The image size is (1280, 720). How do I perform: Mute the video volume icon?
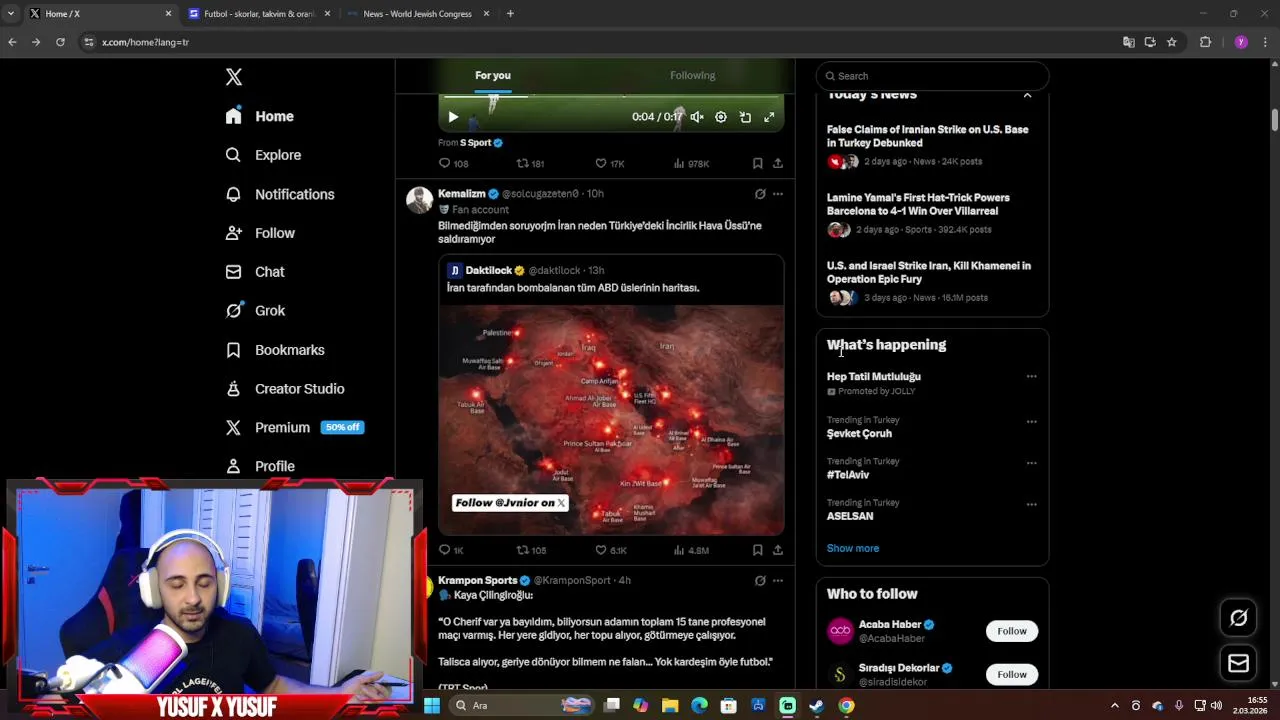(x=697, y=117)
